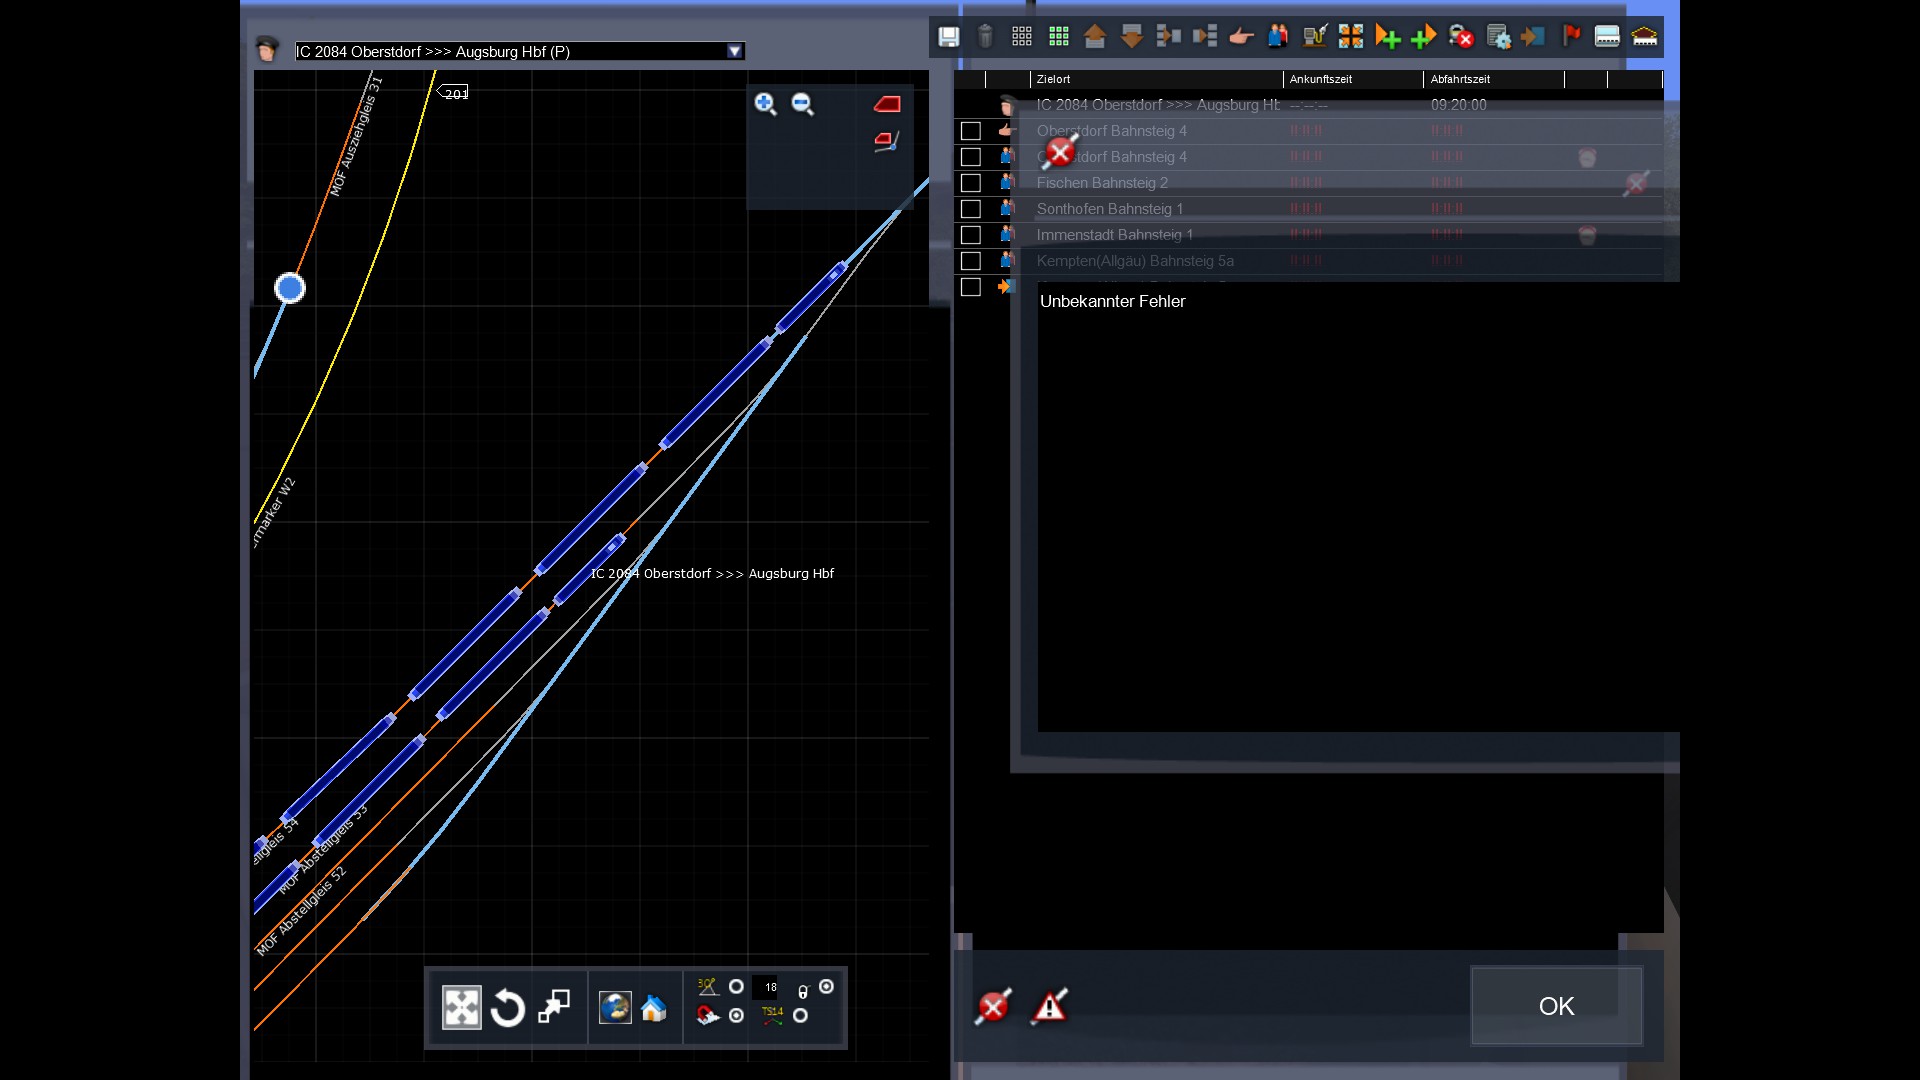Tick checkbox for Fischen Bahnsteig 2
The image size is (1920, 1080).
(970, 183)
